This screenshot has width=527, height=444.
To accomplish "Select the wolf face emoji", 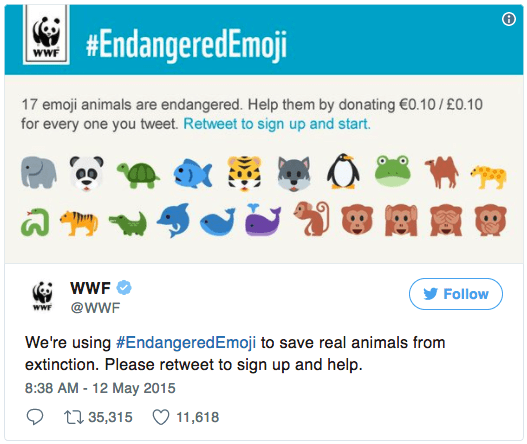I will (x=294, y=173).
